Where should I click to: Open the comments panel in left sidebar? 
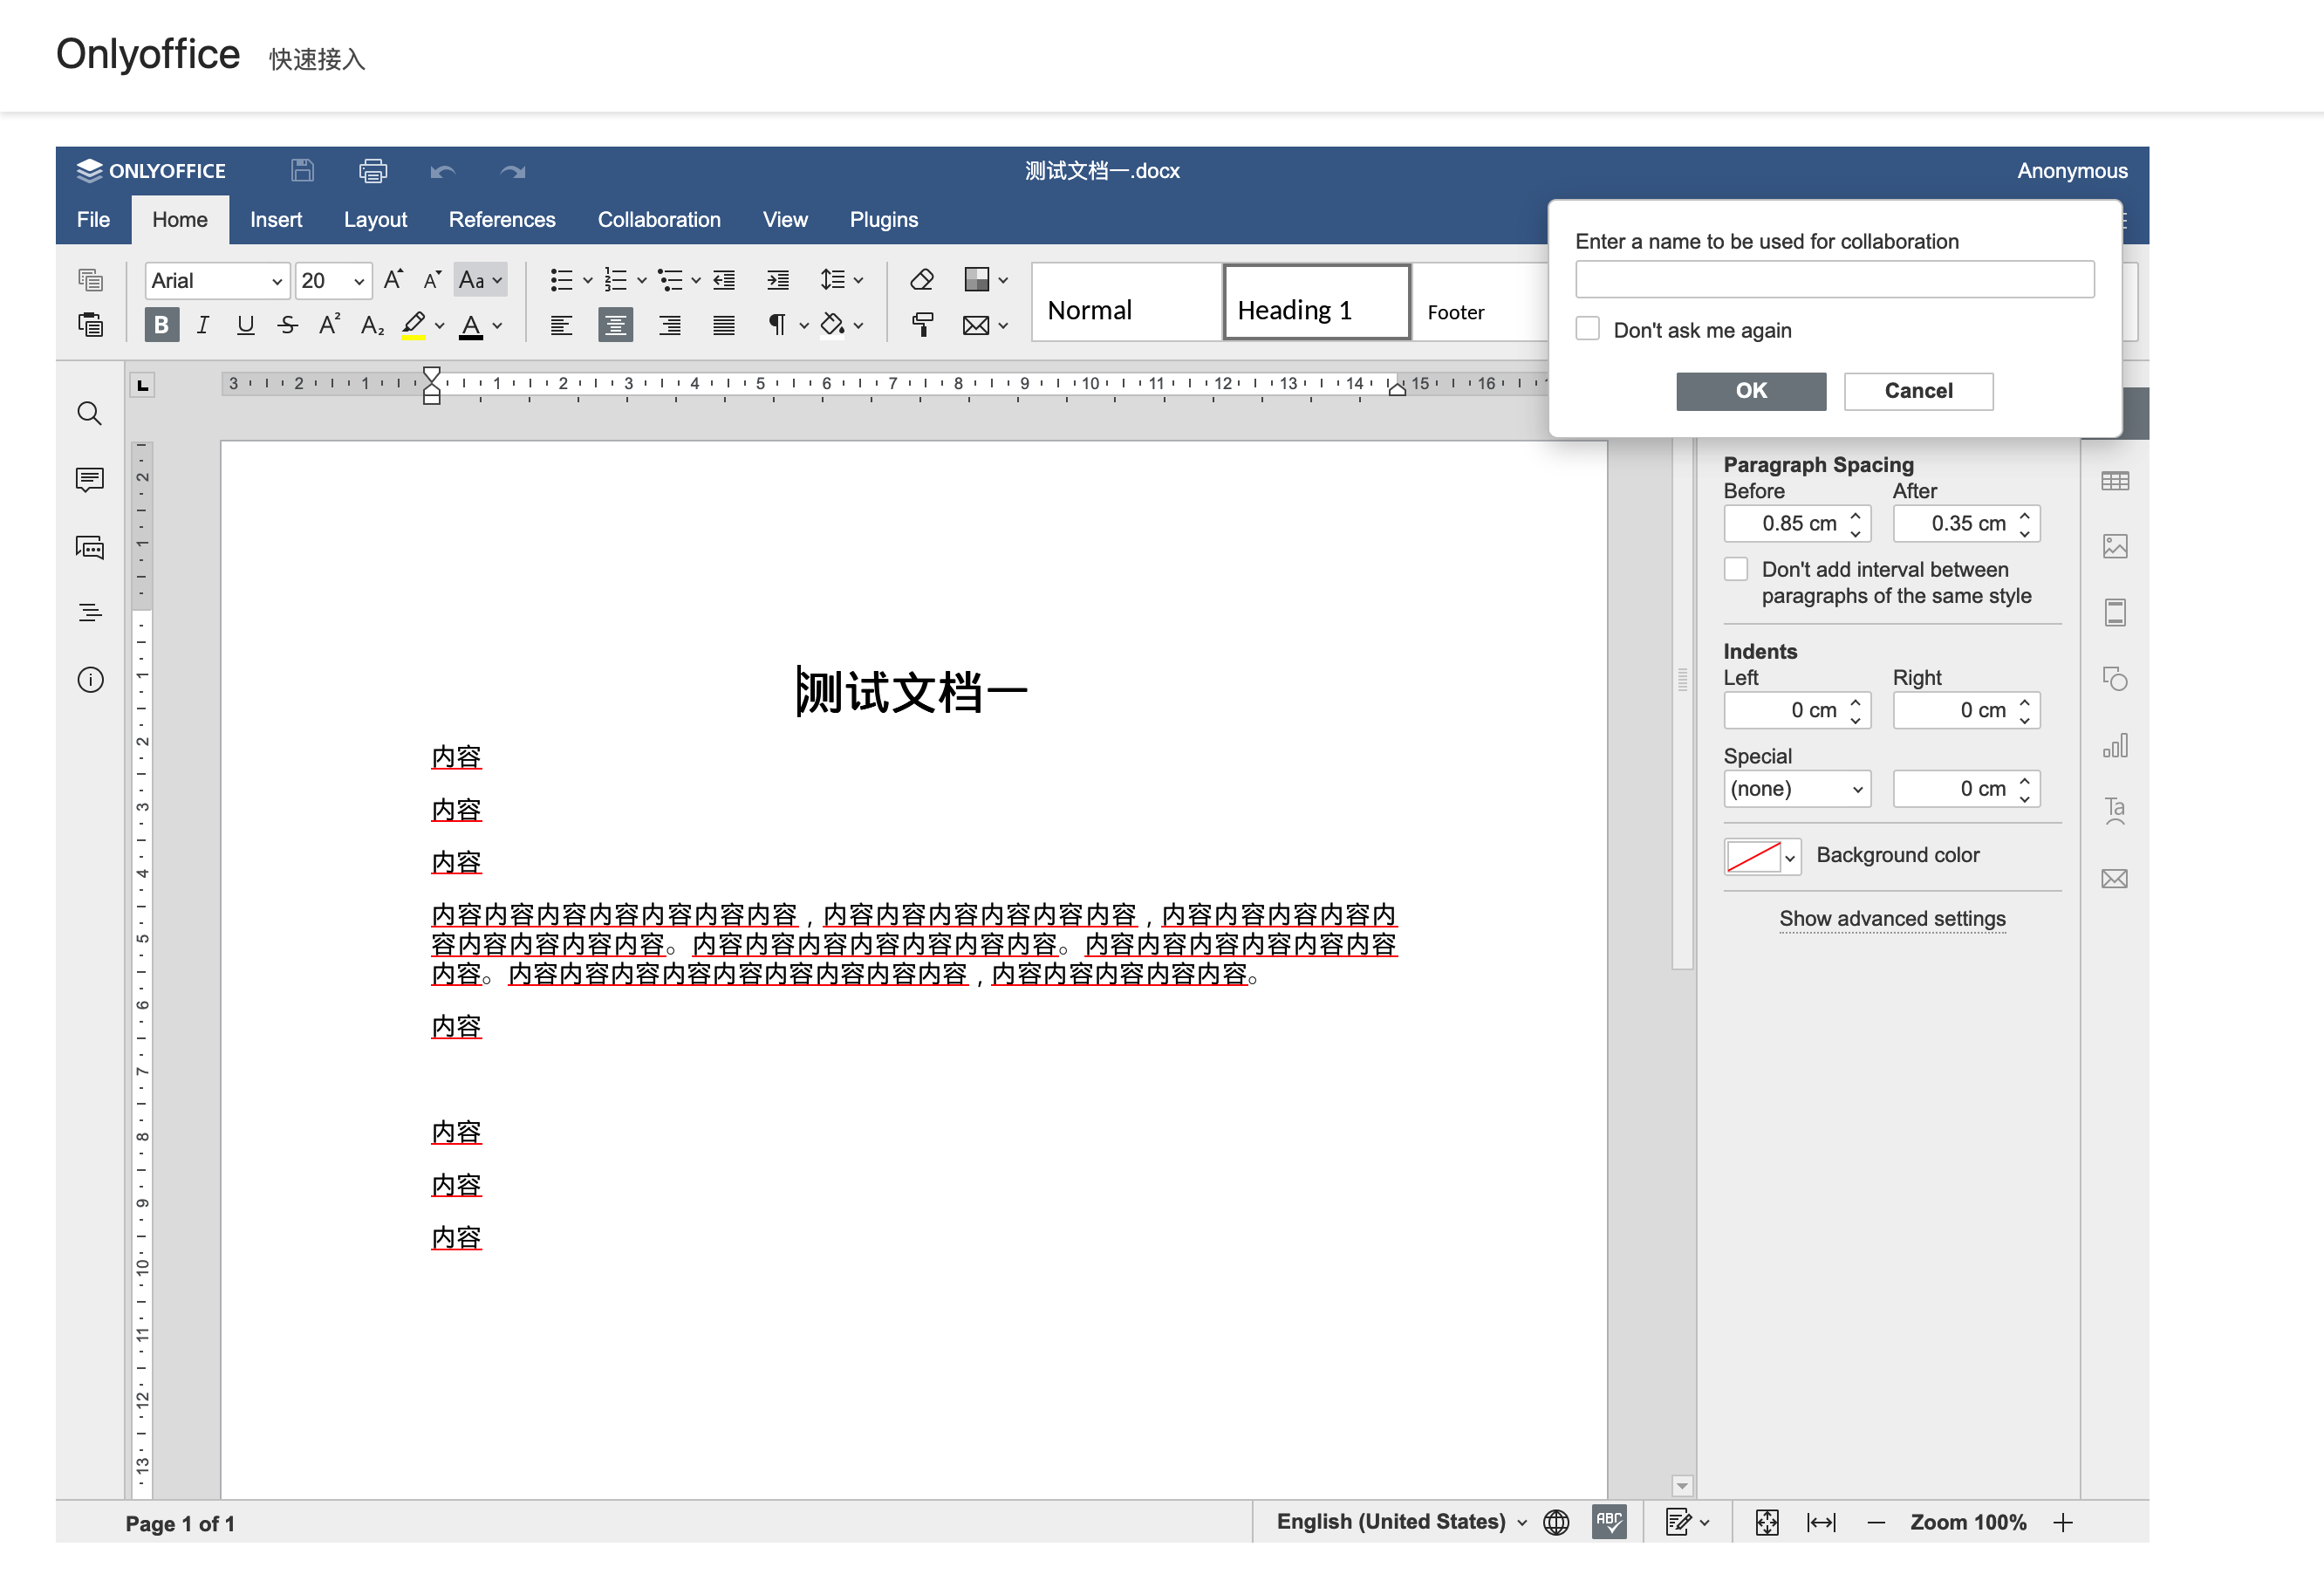[x=90, y=480]
